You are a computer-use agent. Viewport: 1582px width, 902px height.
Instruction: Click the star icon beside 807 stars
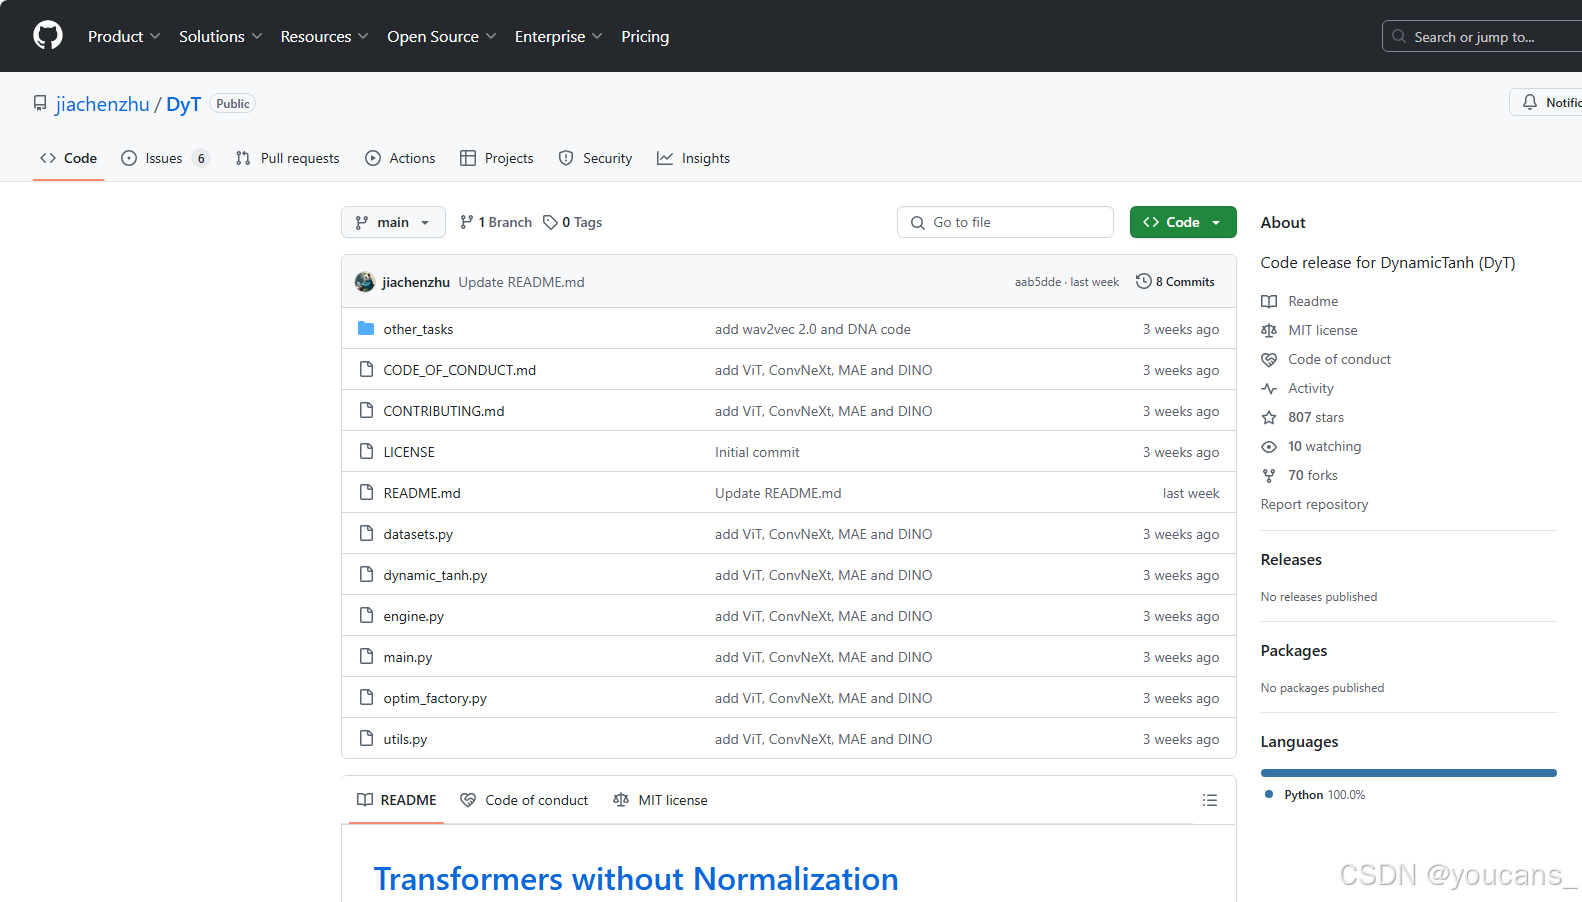[x=1269, y=417]
